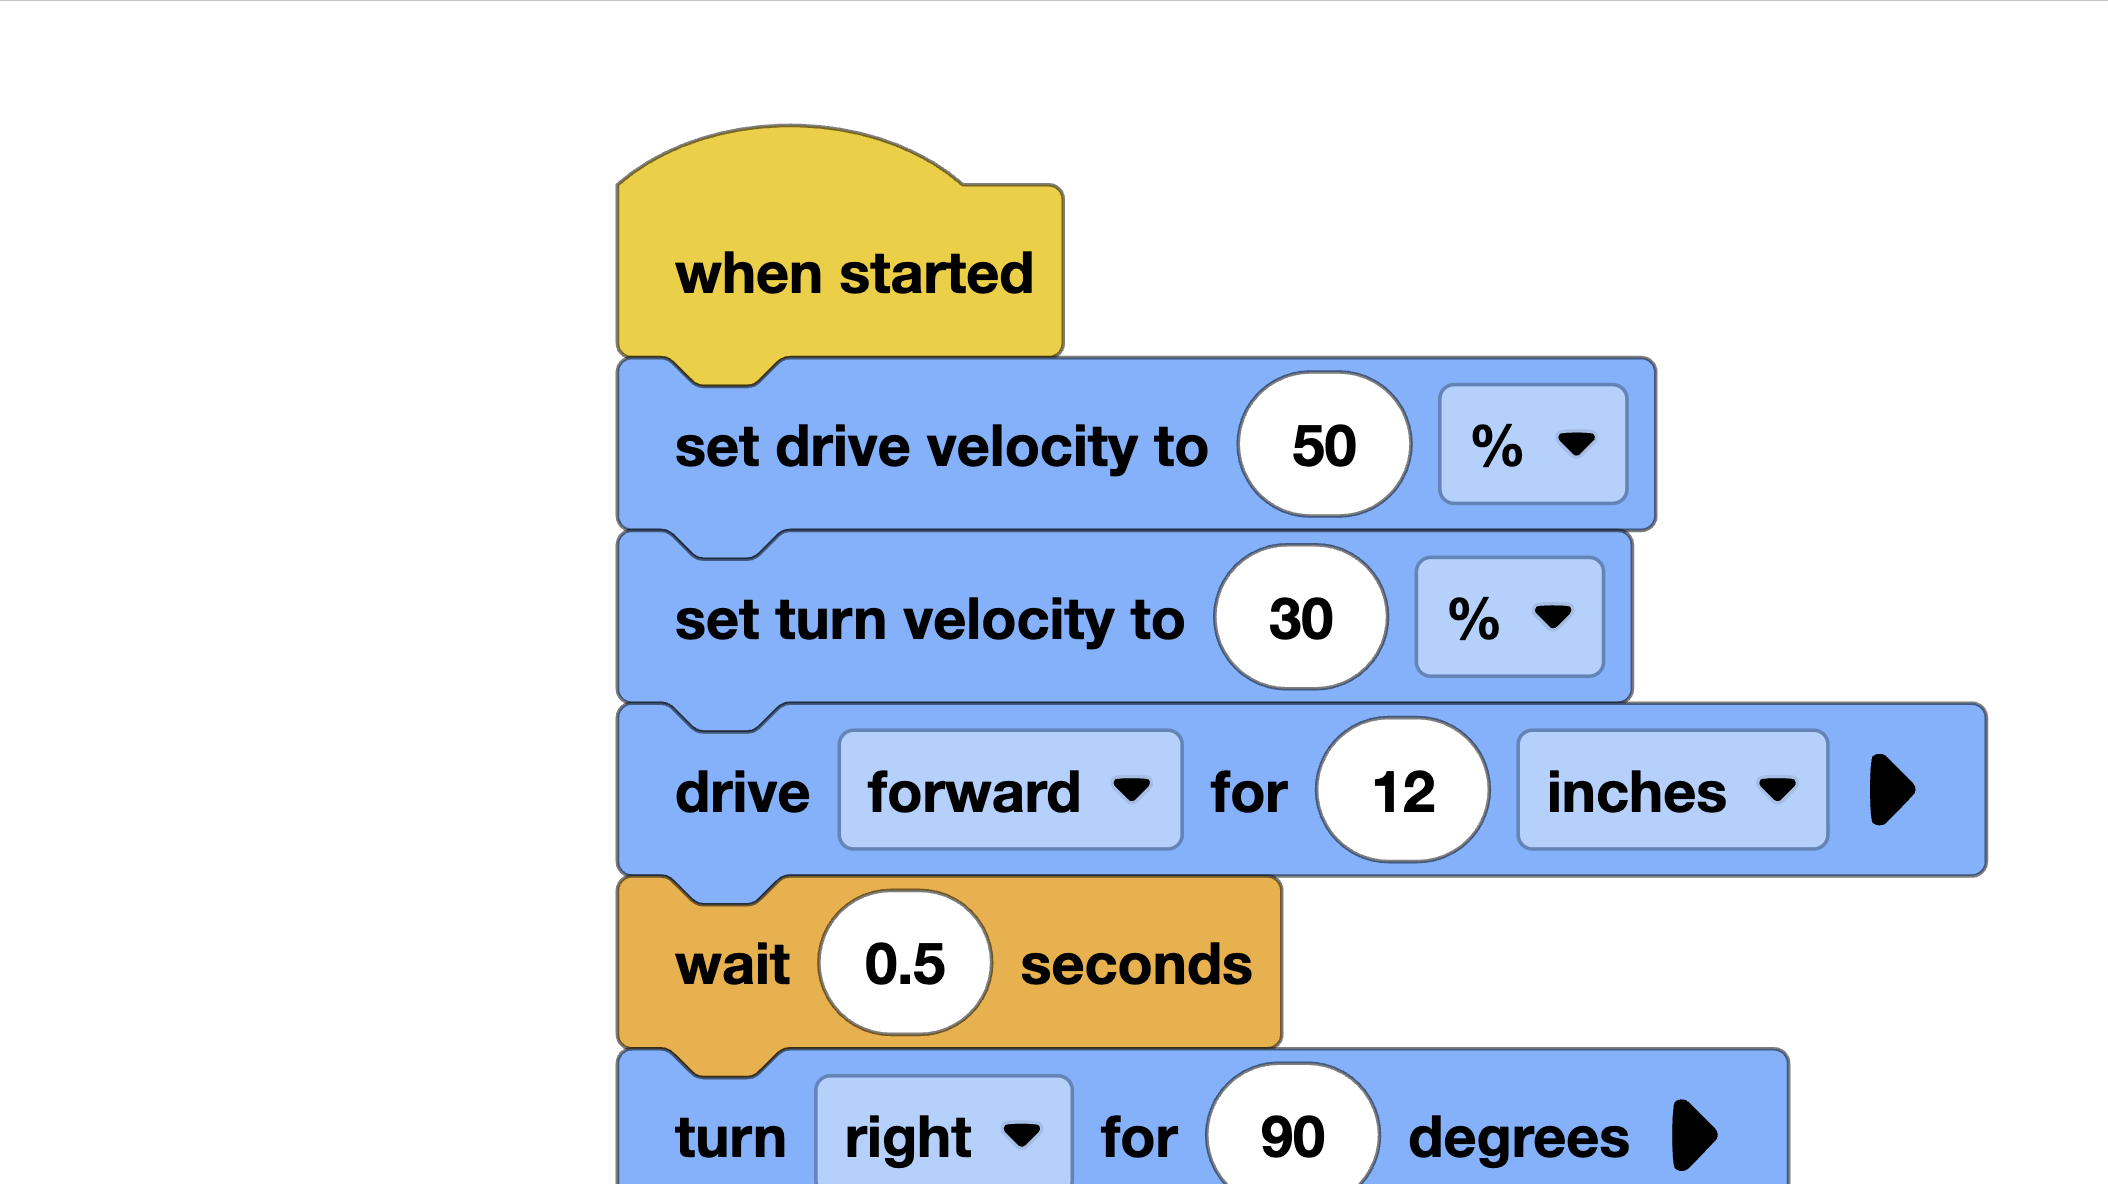Select the turn right block

pyautogui.click(x=730, y=1135)
